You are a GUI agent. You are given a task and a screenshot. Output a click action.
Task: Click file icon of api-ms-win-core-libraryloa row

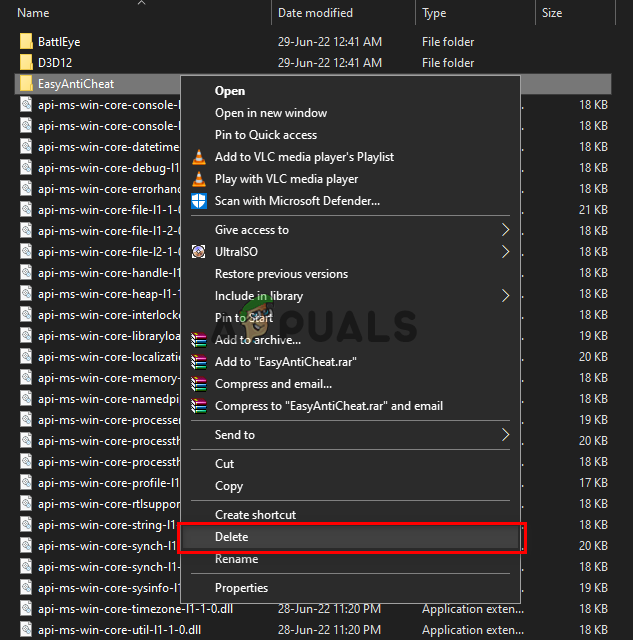point(26,336)
